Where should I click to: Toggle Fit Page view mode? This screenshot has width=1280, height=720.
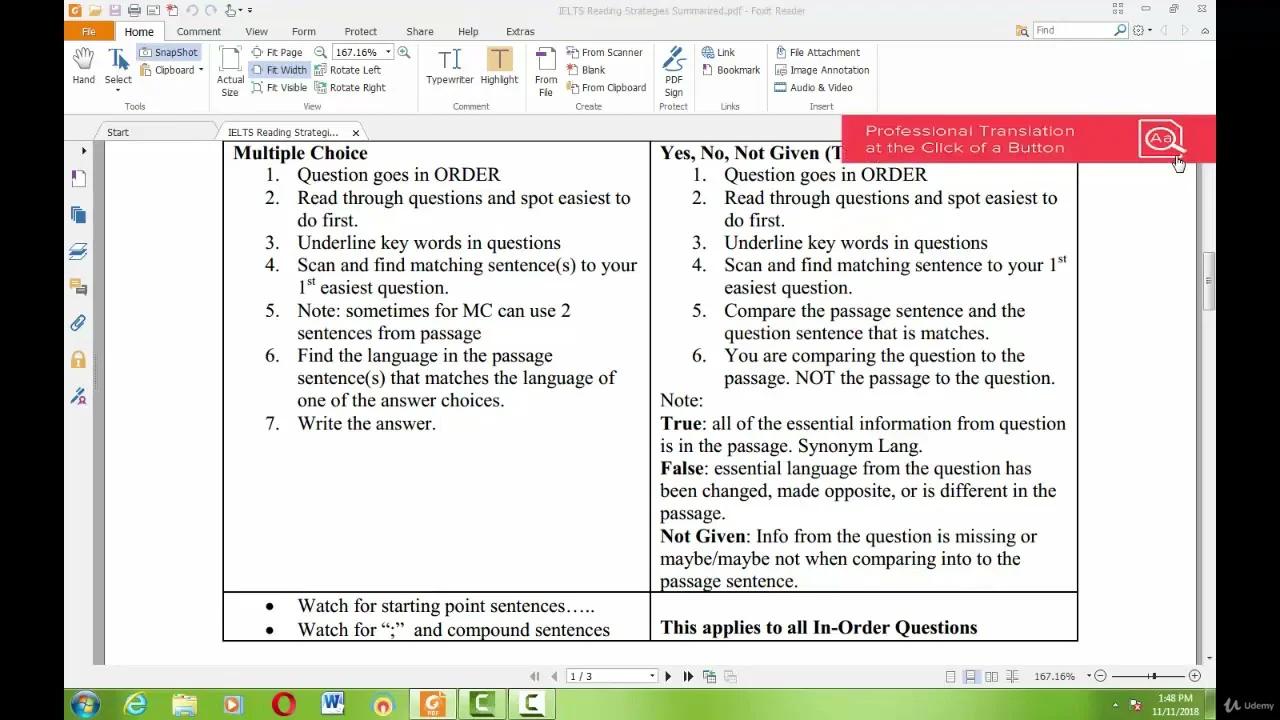click(x=277, y=52)
